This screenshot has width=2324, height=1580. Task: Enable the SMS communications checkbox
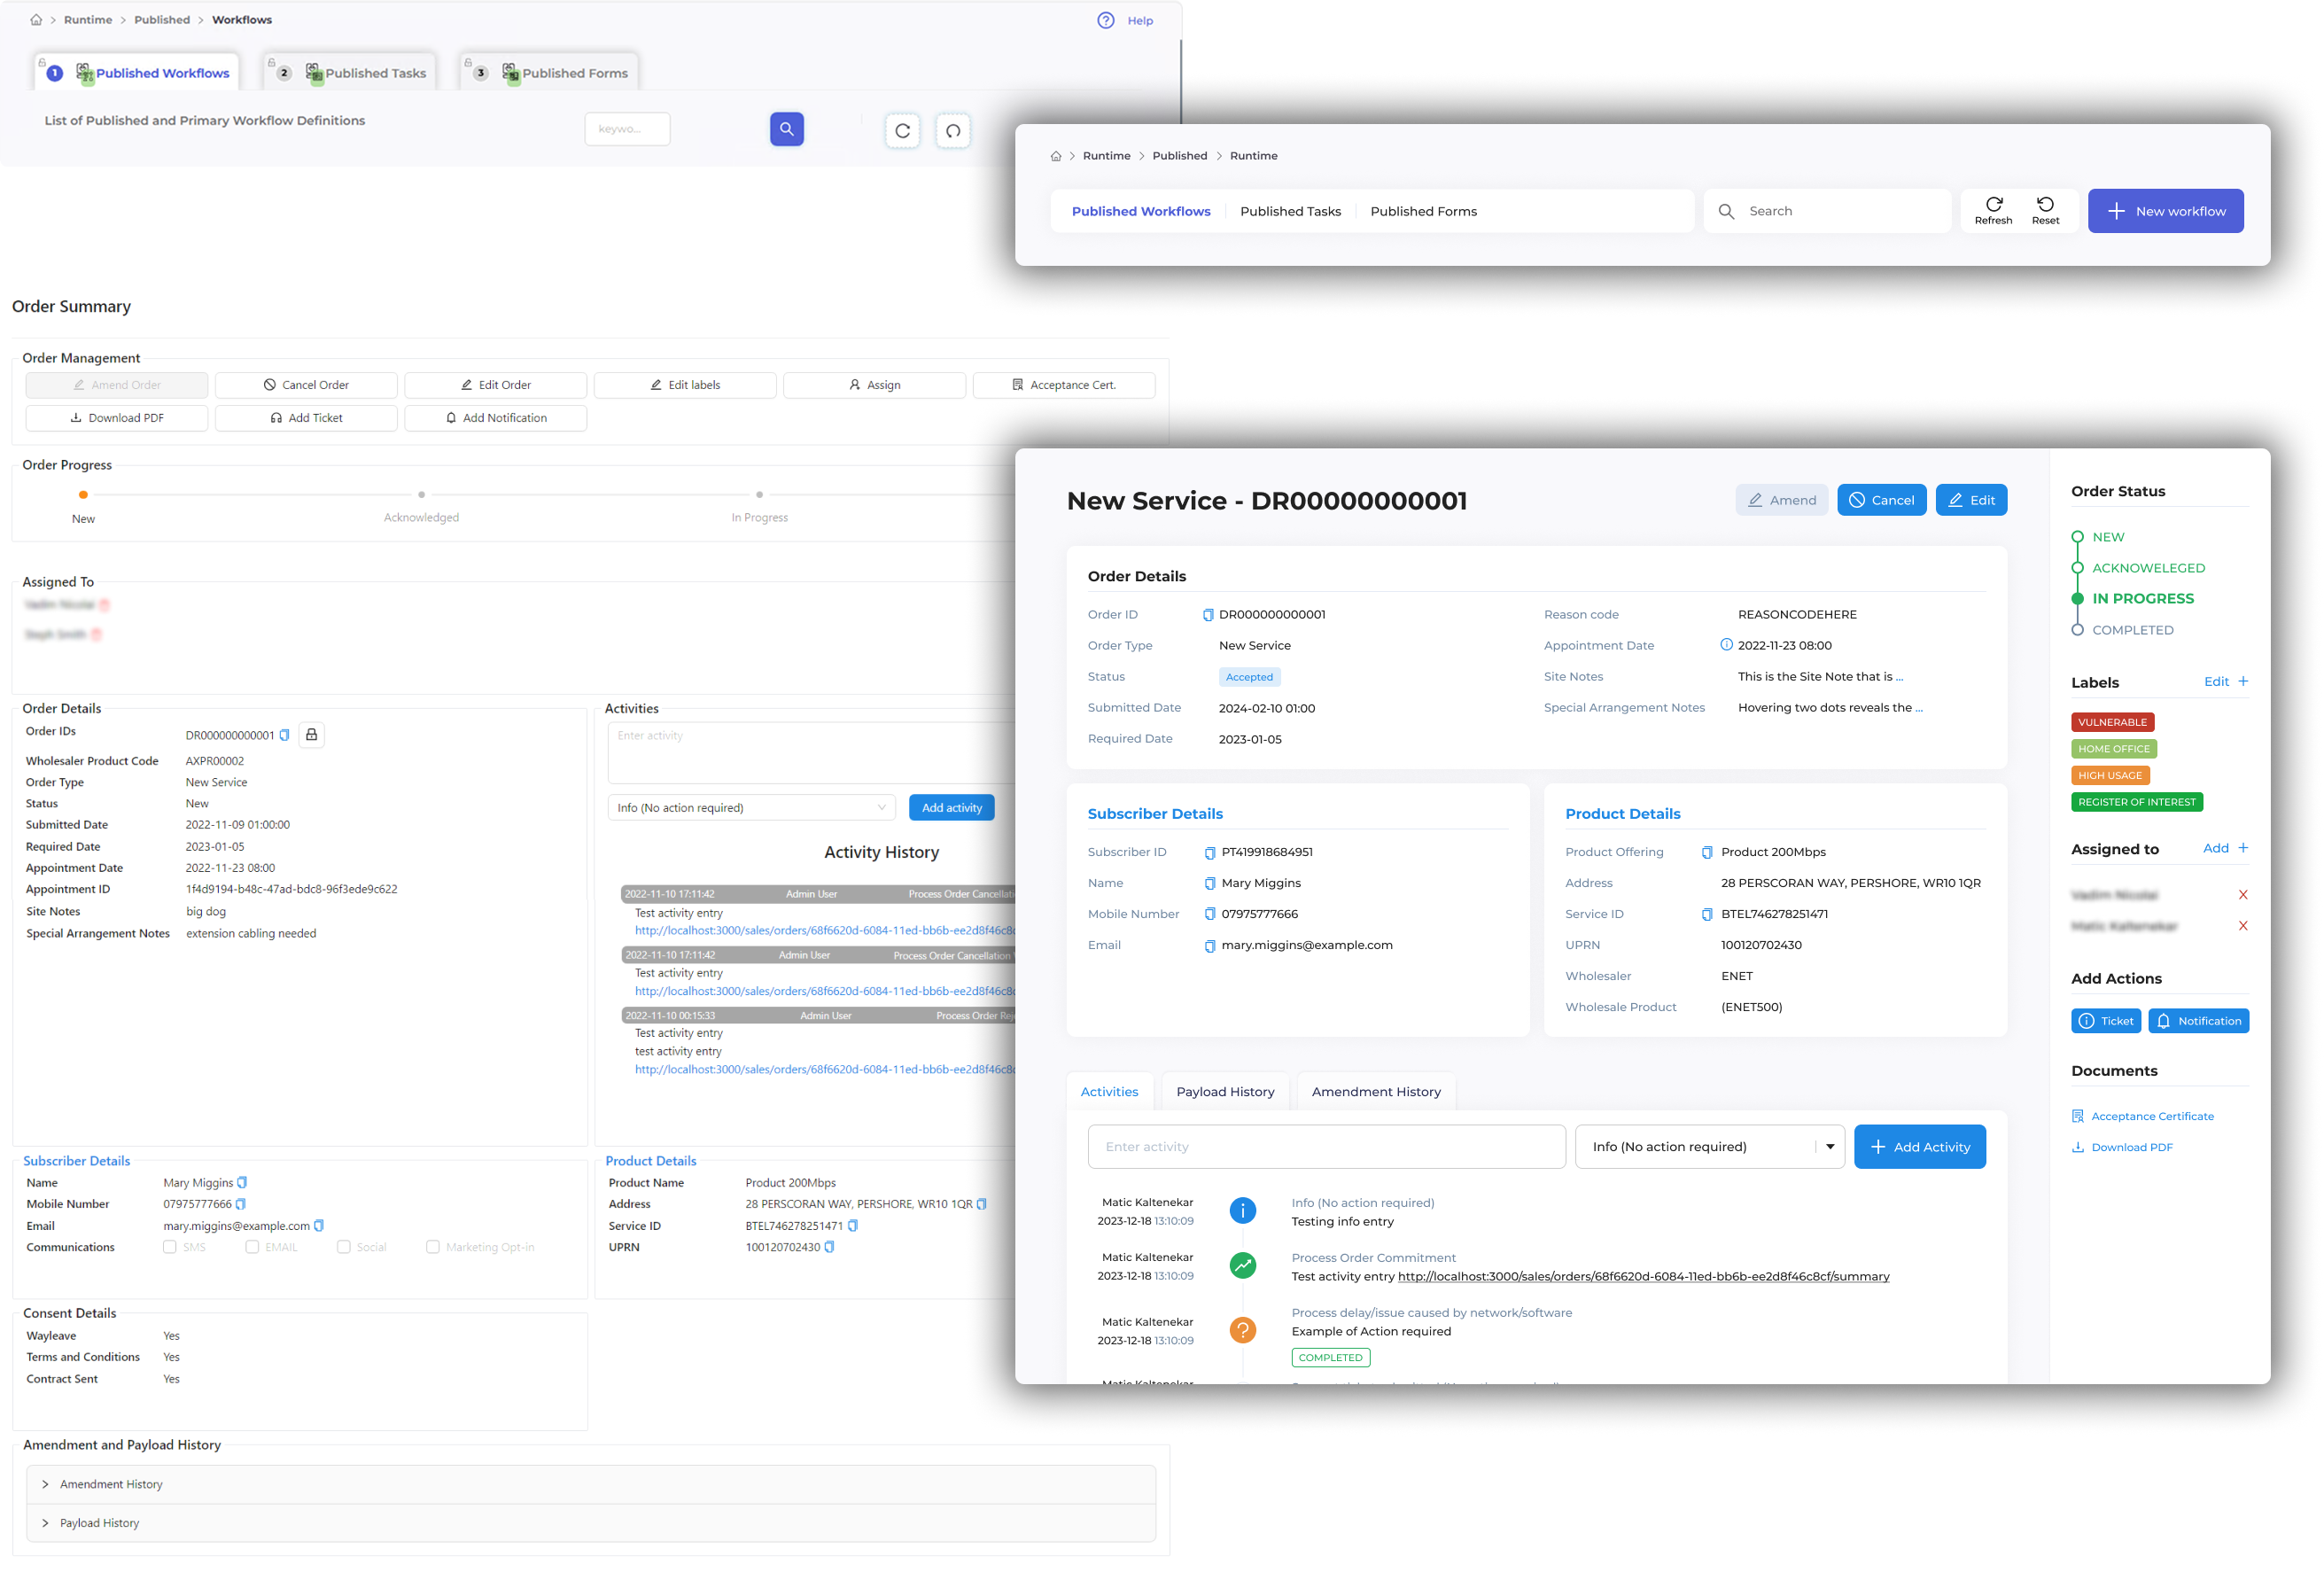pos(170,1247)
